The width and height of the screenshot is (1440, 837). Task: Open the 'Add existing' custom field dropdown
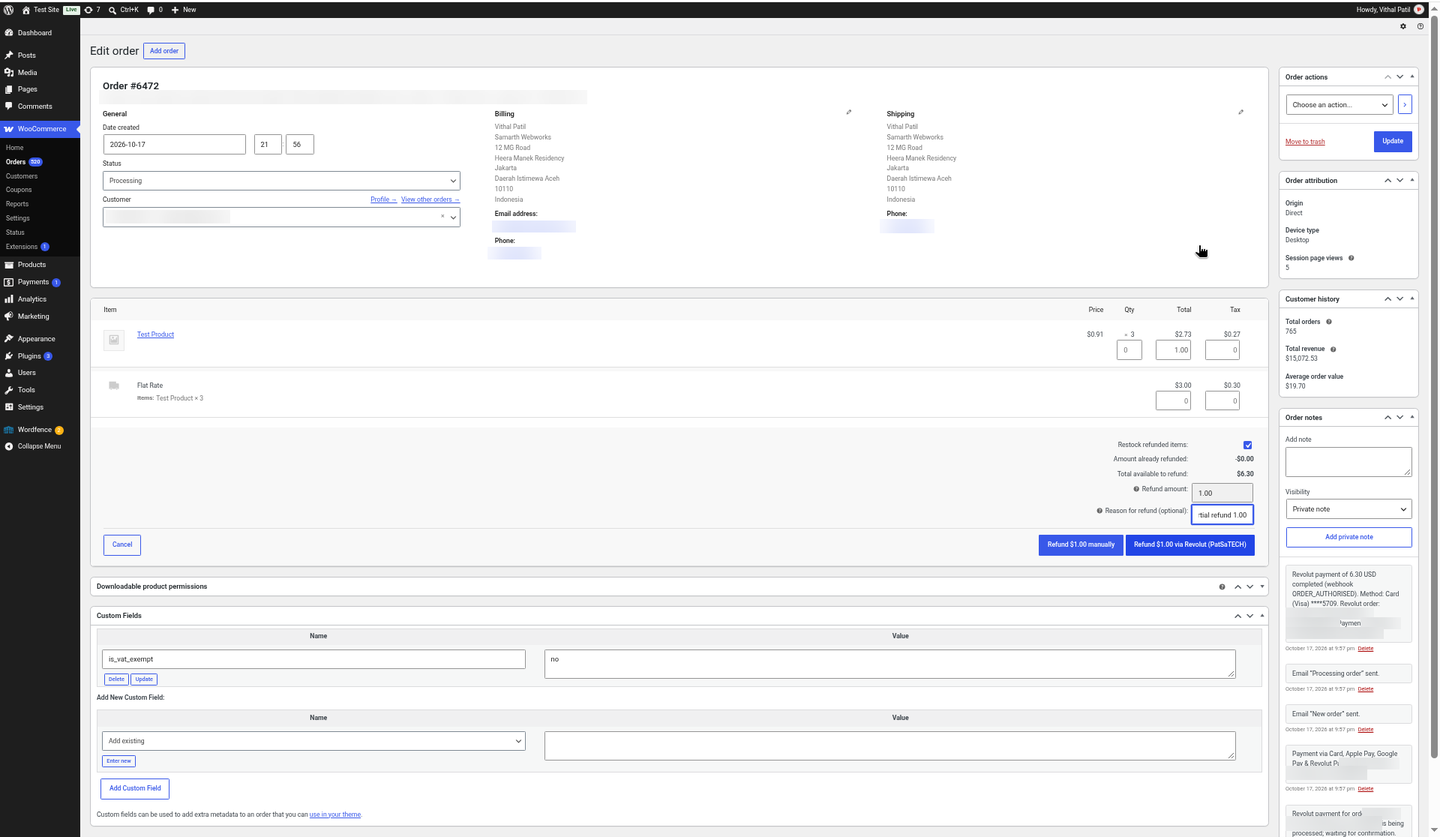pyautogui.click(x=314, y=741)
